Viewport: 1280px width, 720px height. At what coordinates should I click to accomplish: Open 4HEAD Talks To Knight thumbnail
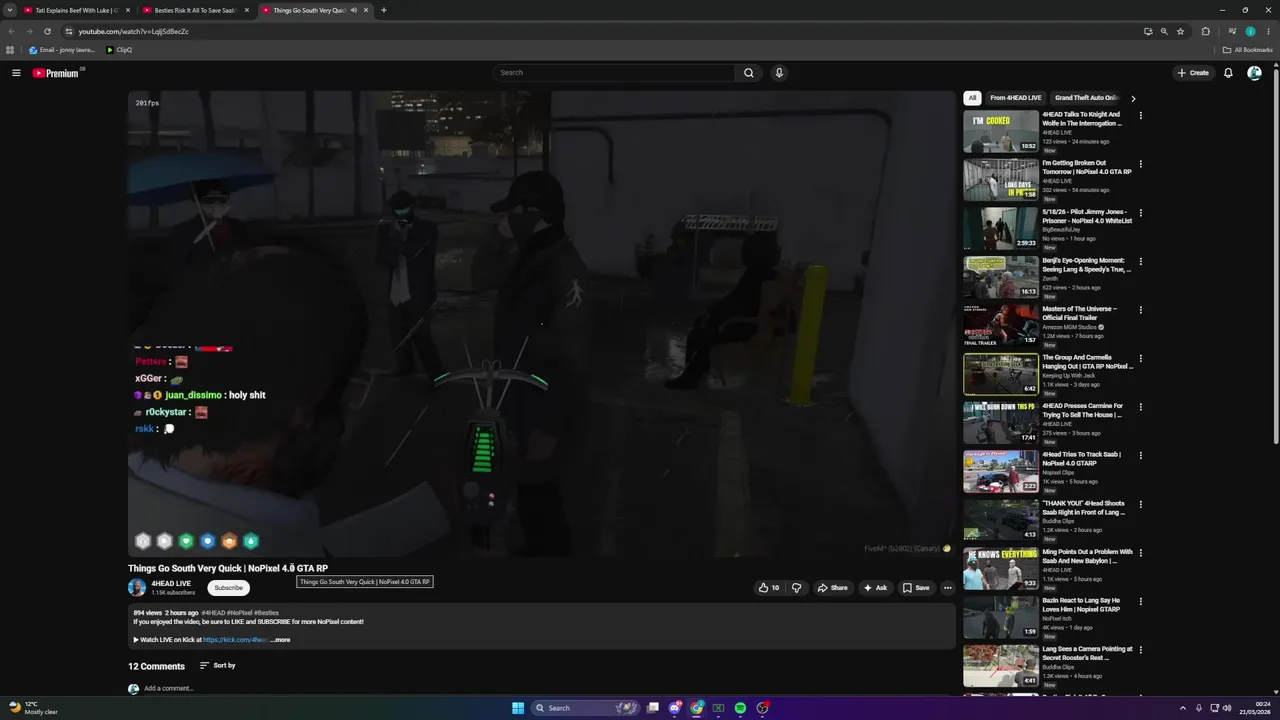tap(1001, 131)
